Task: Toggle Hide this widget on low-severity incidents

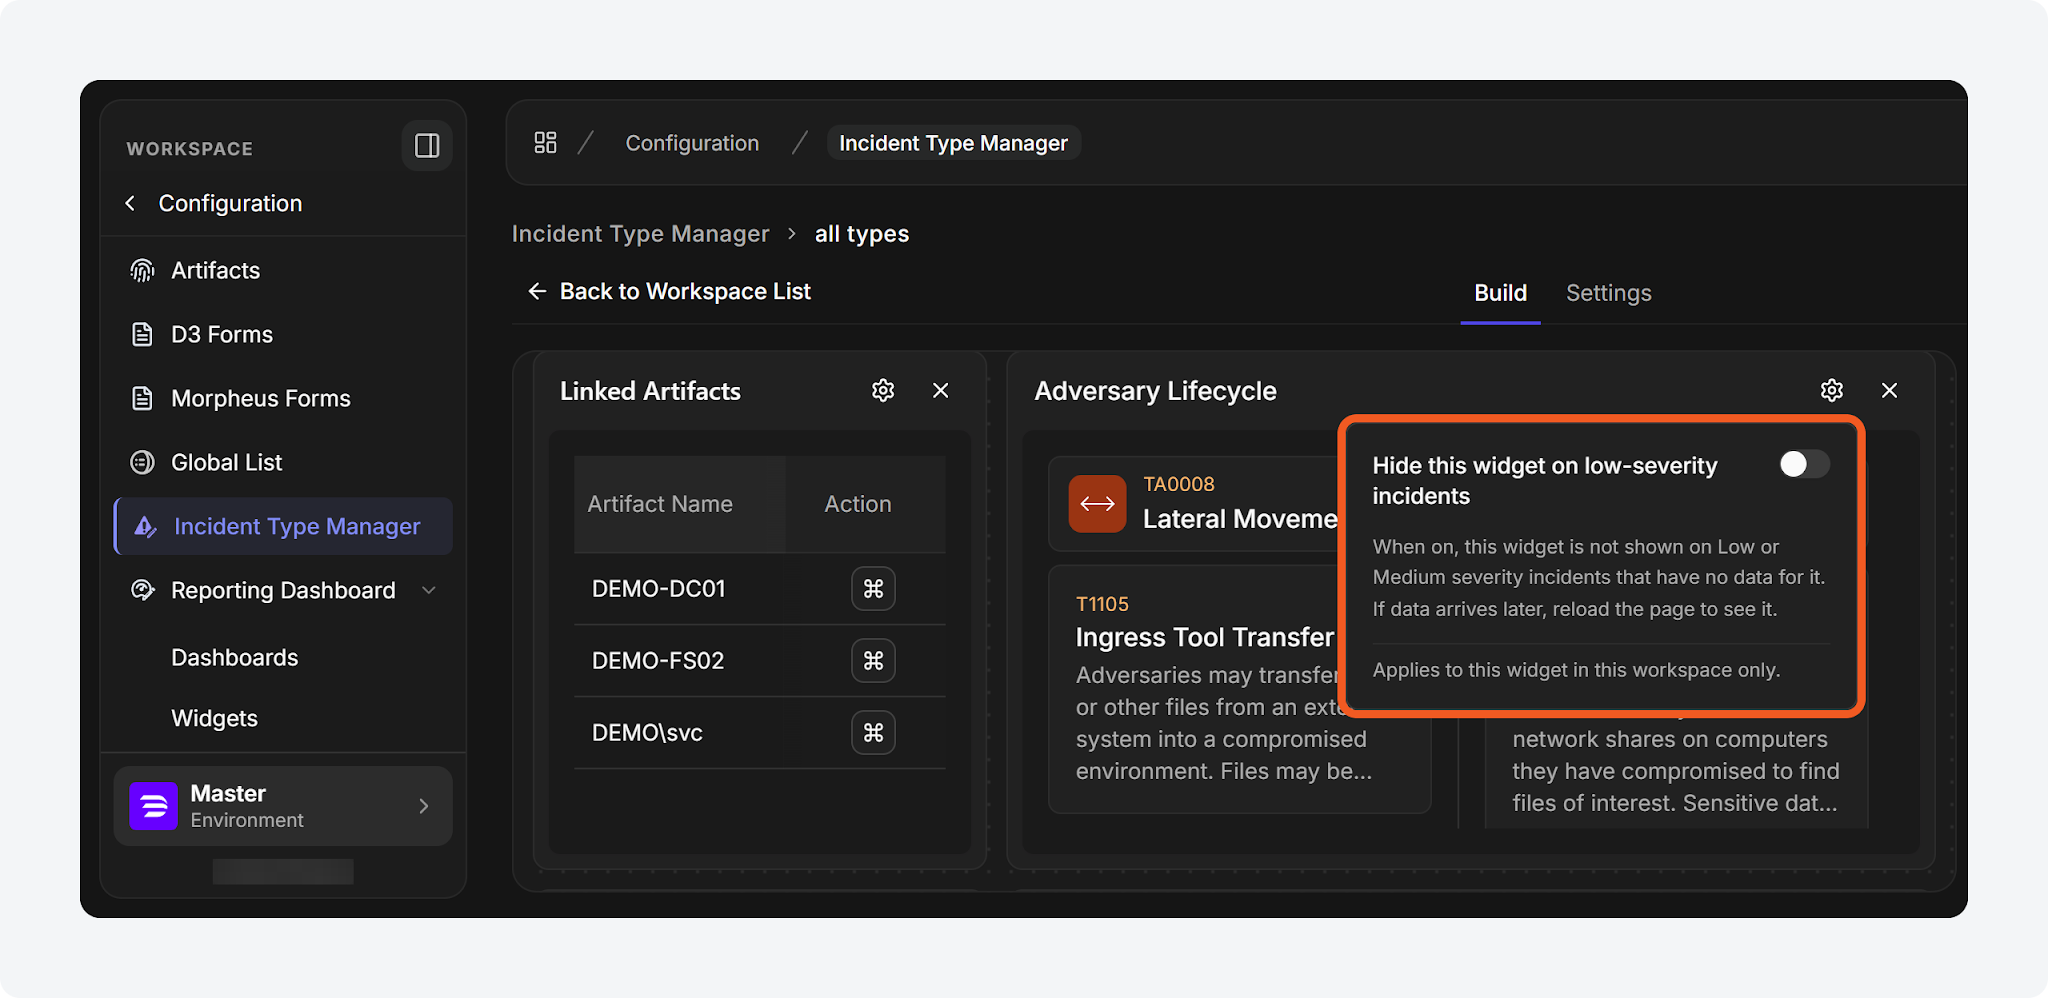Action: [x=1804, y=464]
